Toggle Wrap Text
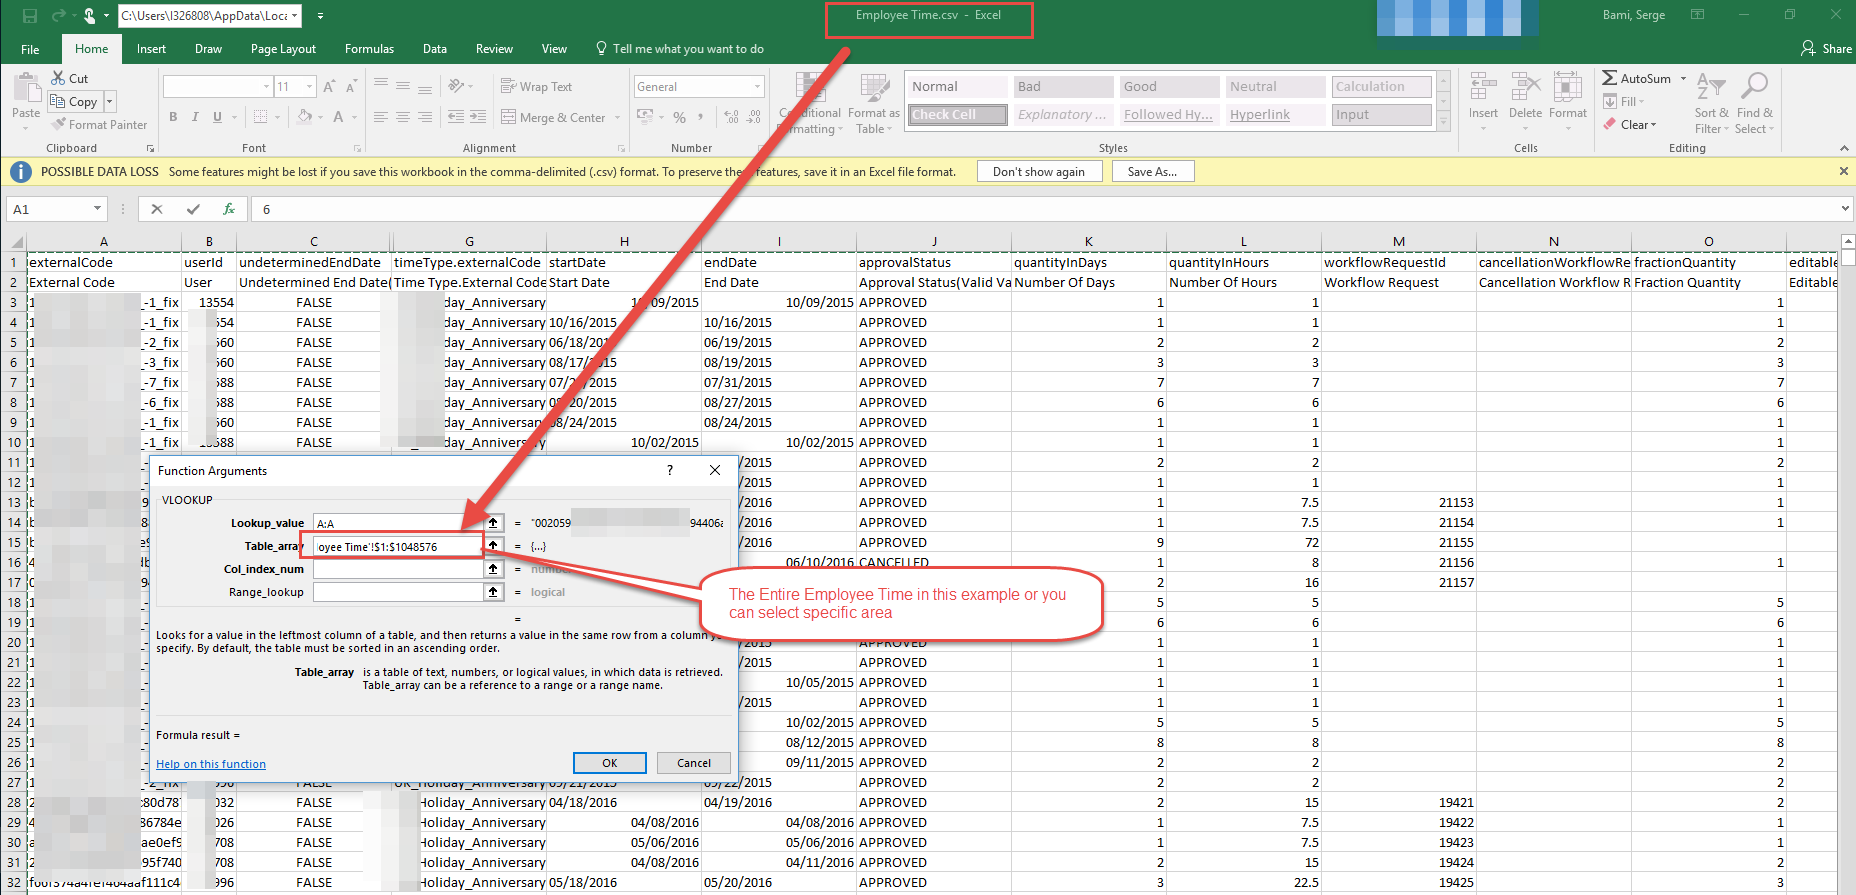Viewport: 1856px width, 895px height. click(x=536, y=87)
